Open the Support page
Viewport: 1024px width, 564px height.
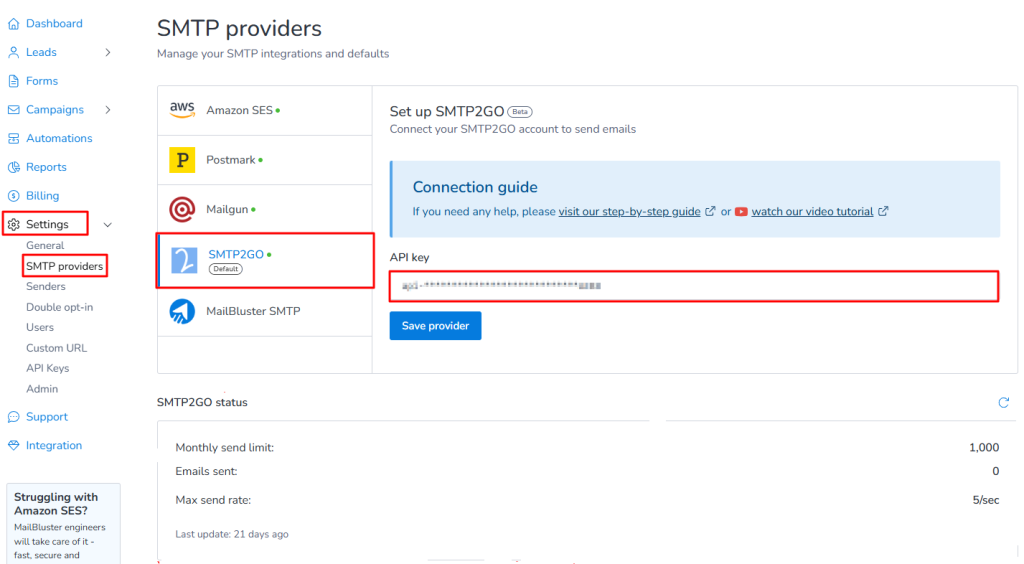coord(46,417)
